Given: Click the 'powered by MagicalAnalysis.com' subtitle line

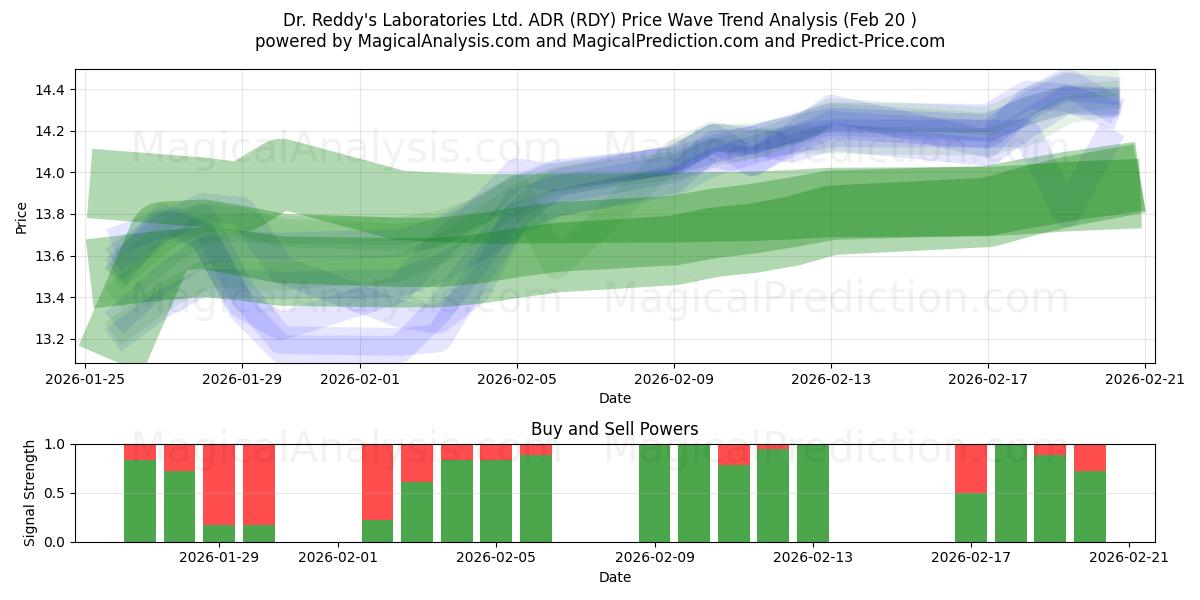Looking at the screenshot, I should pos(600,41).
